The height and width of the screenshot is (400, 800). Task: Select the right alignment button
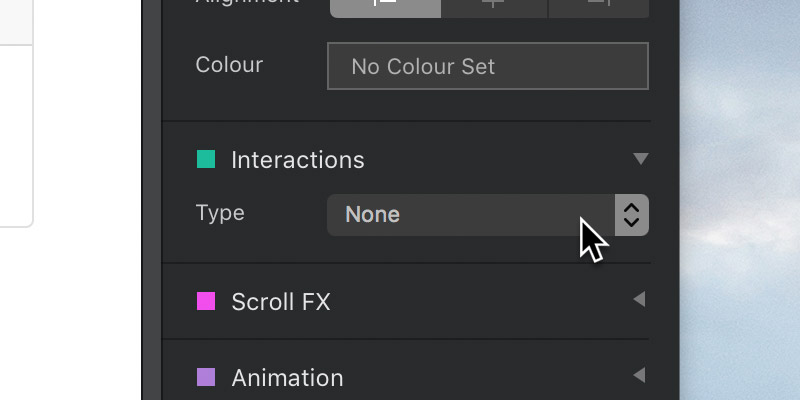tap(598, 8)
